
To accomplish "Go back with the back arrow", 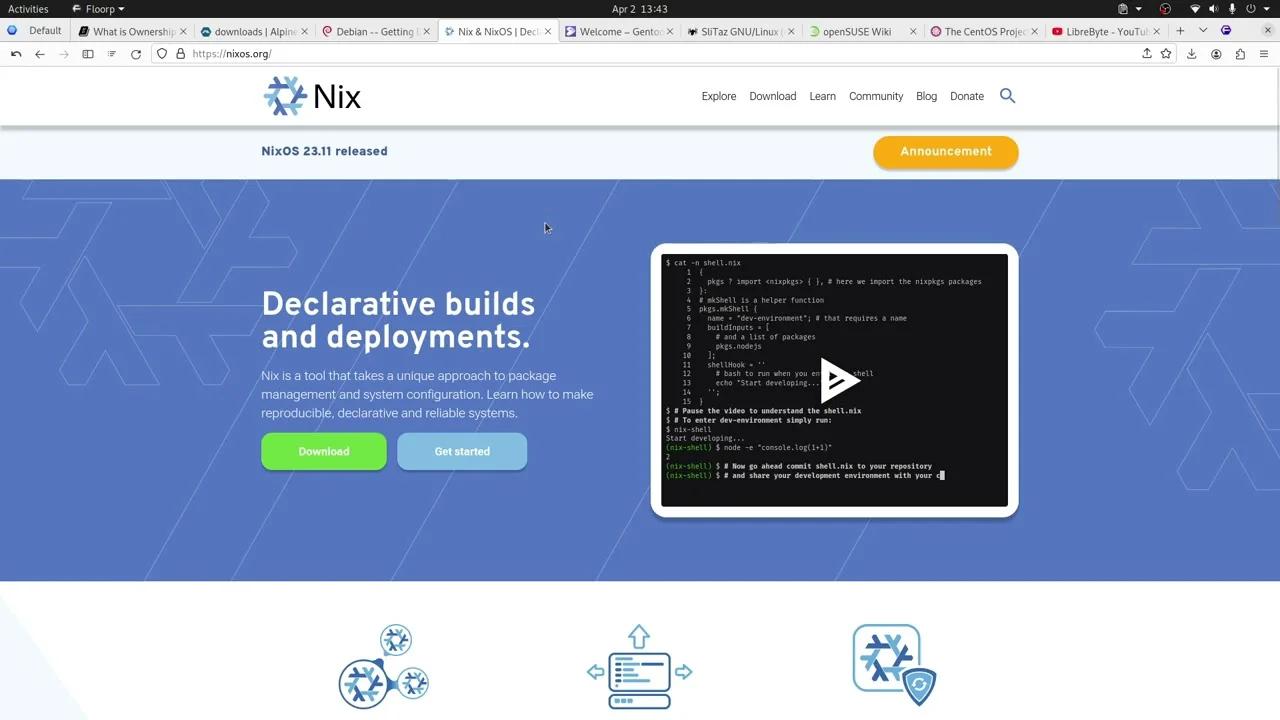I will pos(40,54).
